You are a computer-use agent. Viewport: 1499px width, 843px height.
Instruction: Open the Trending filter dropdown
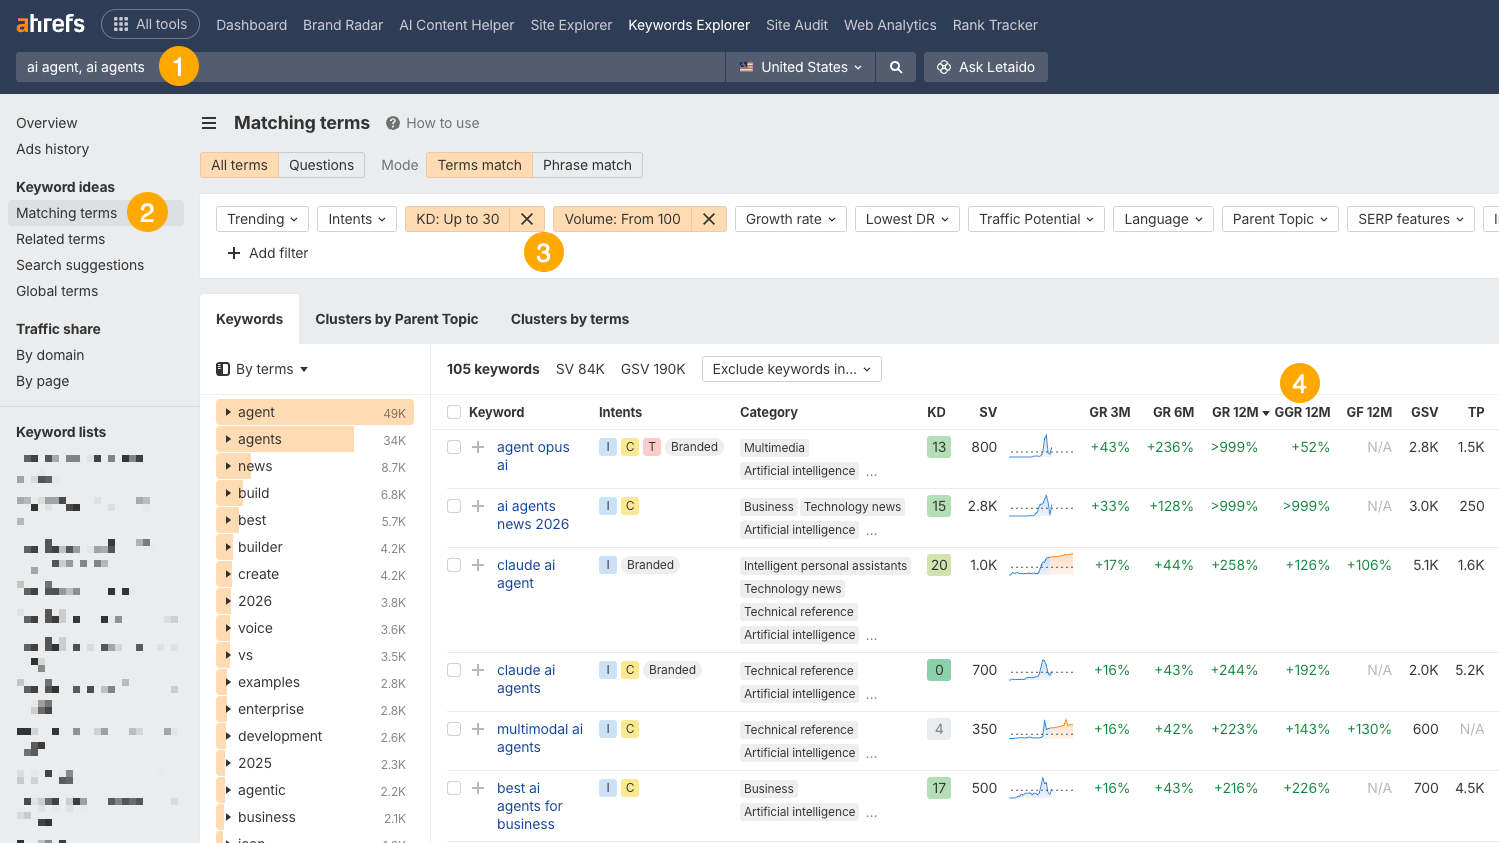coord(263,219)
